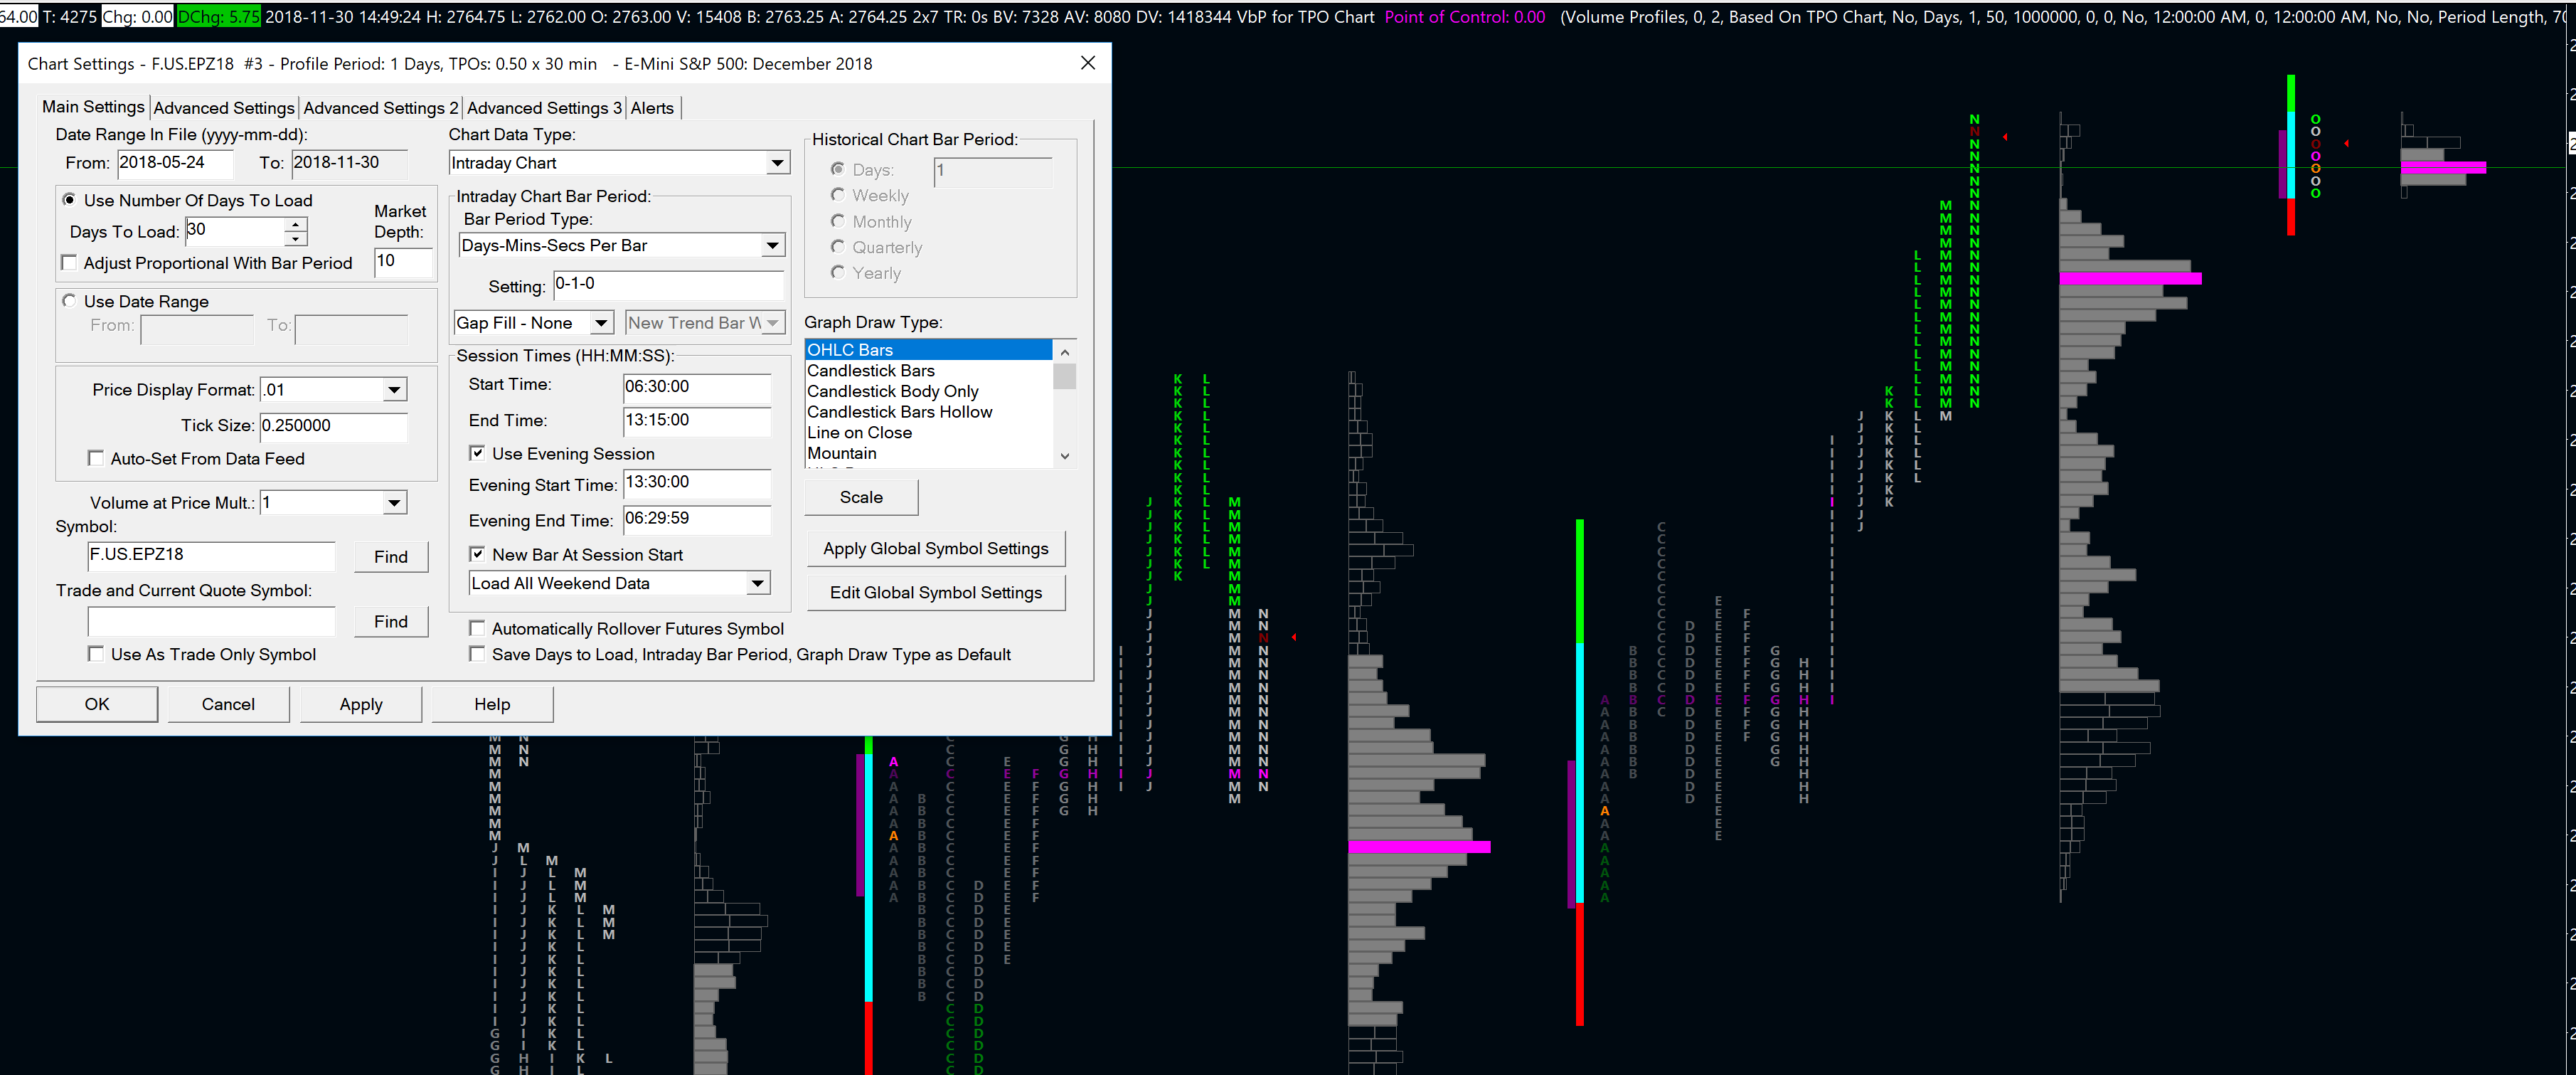Increase Days To Load with up arrow

click(294, 226)
